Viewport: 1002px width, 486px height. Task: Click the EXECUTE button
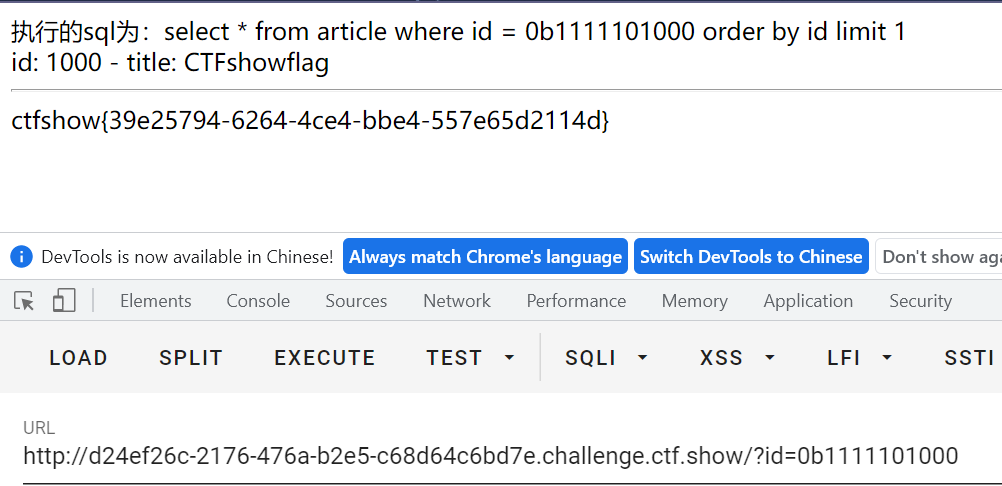coord(325,358)
